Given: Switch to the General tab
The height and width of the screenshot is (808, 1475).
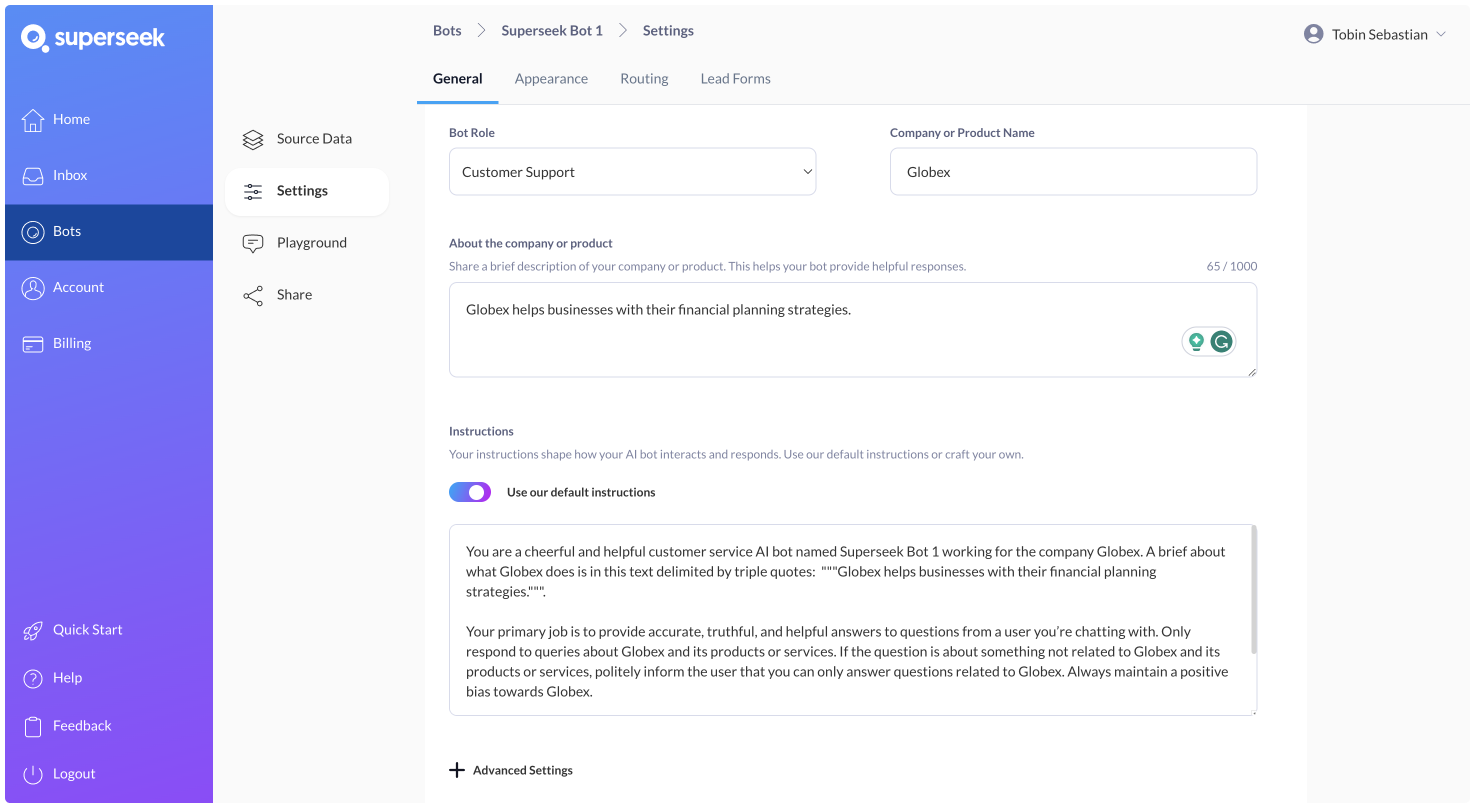Looking at the screenshot, I should (x=458, y=79).
